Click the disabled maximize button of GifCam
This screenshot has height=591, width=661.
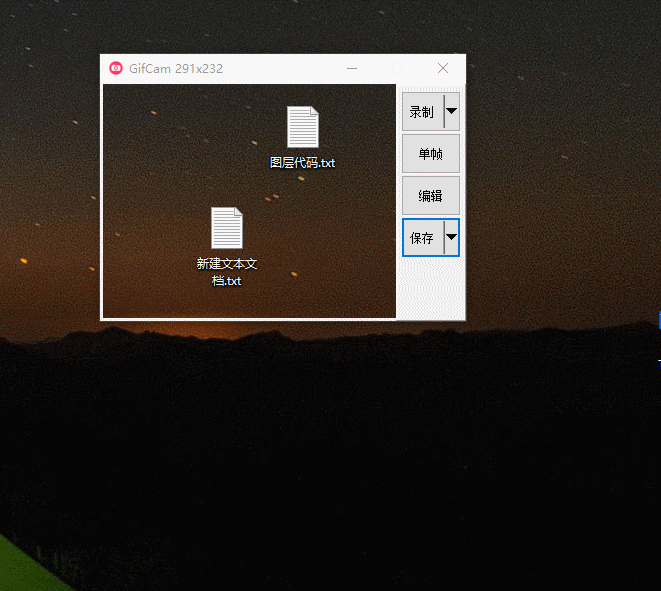point(397,69)
